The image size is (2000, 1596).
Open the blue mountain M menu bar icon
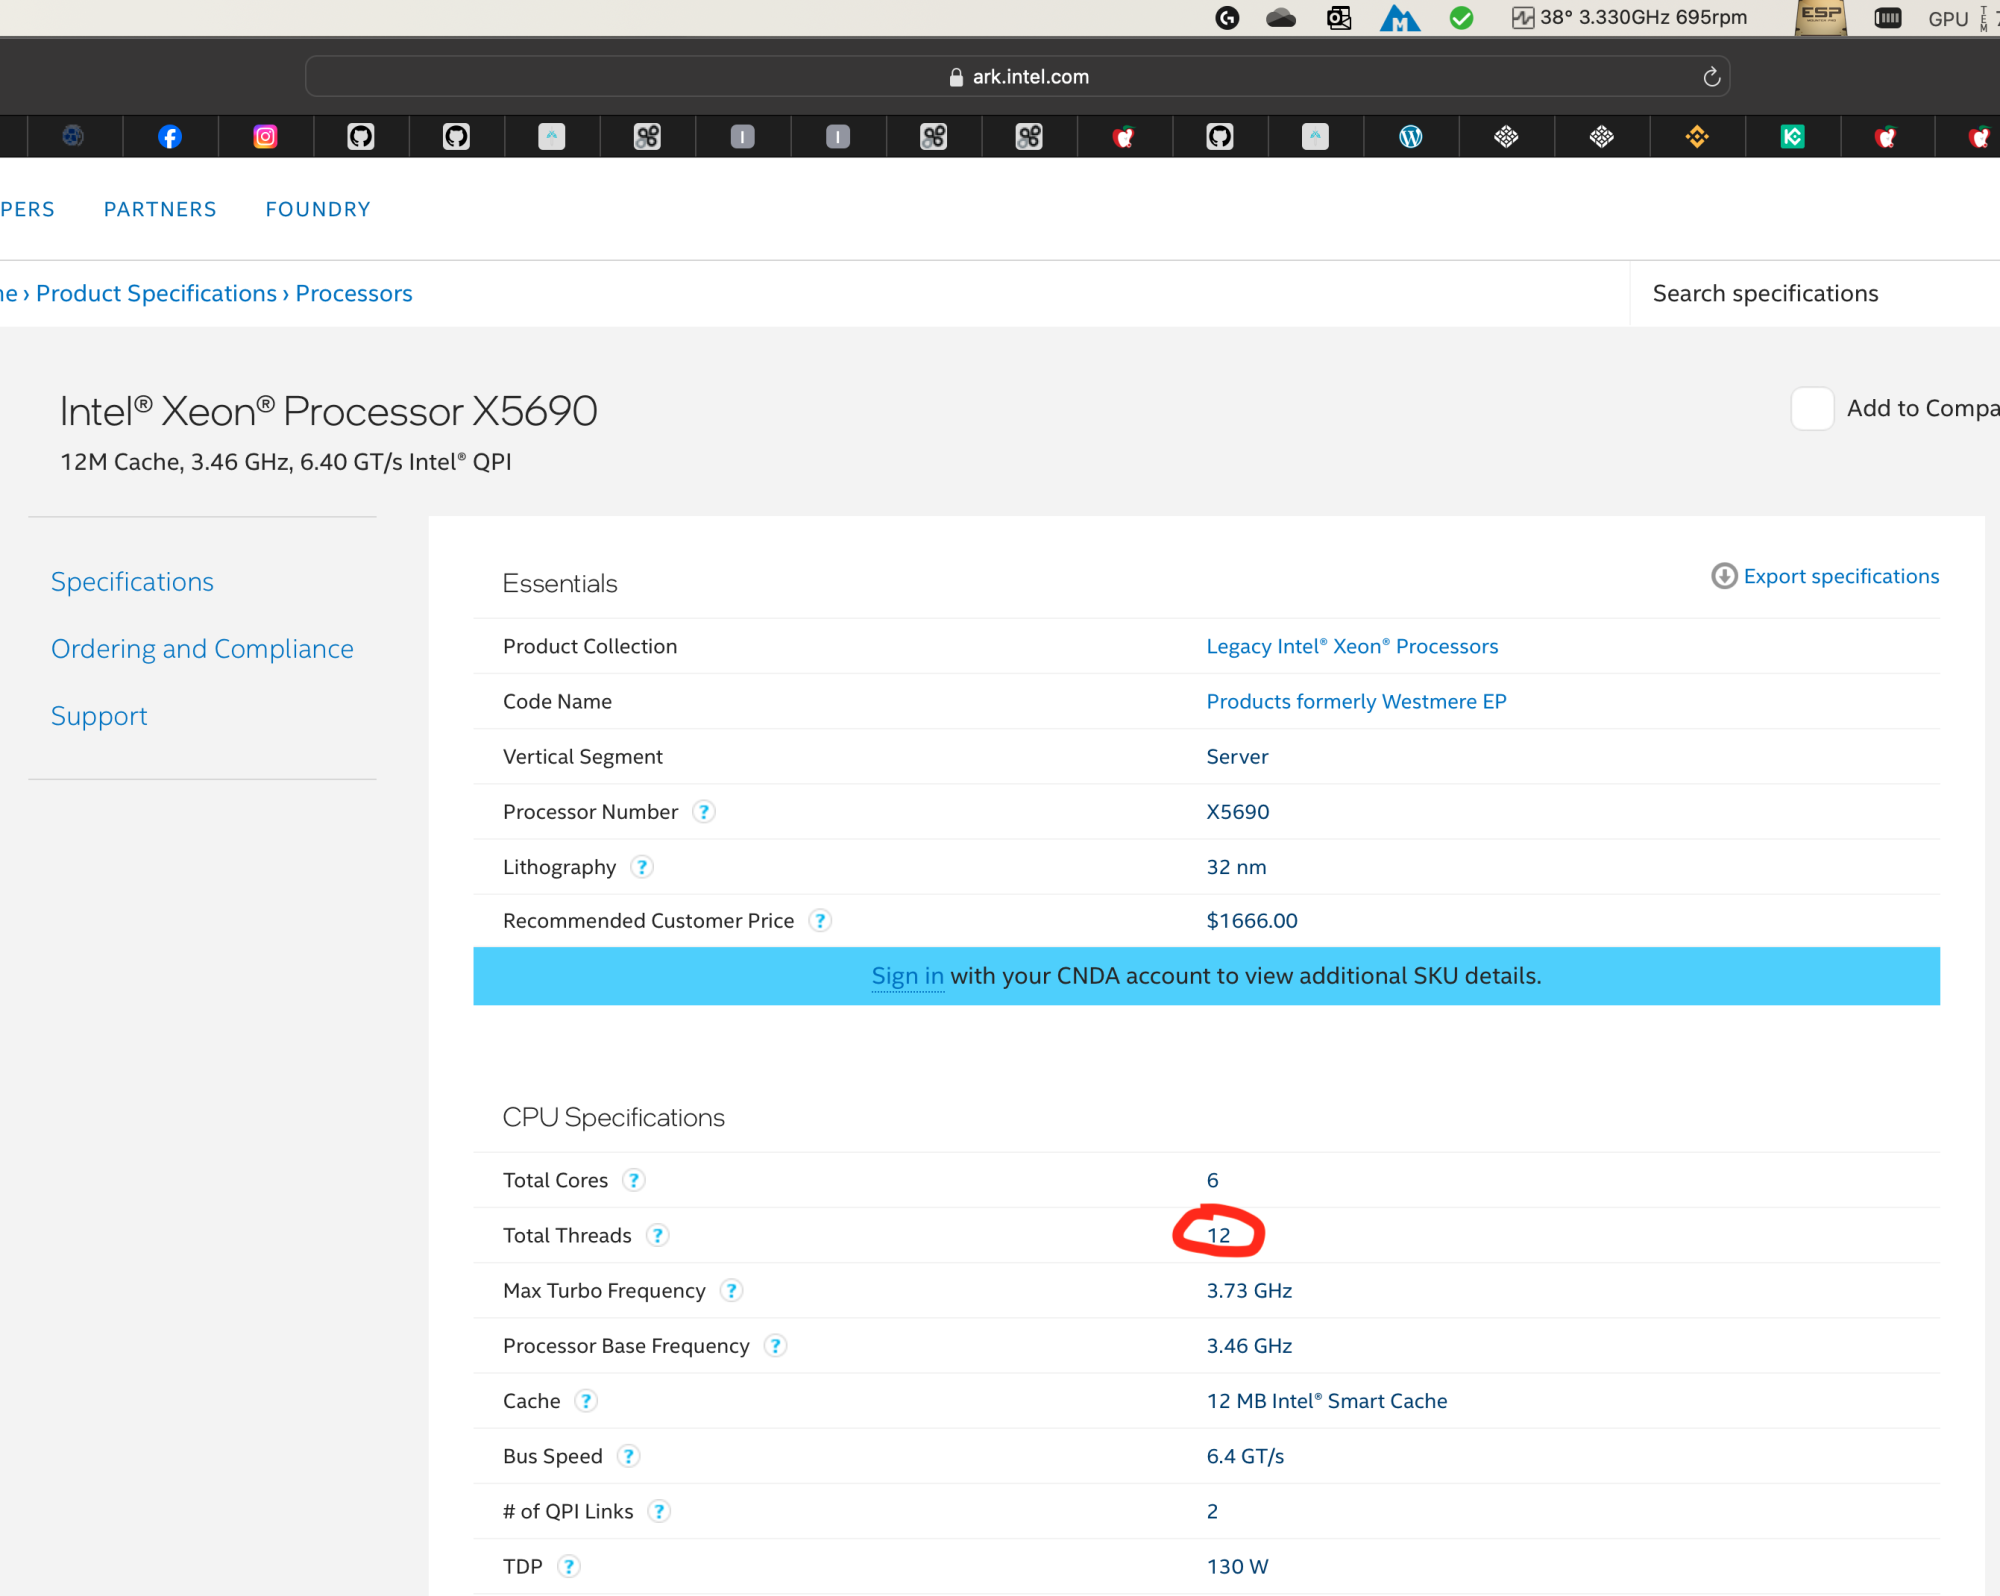1400,17
